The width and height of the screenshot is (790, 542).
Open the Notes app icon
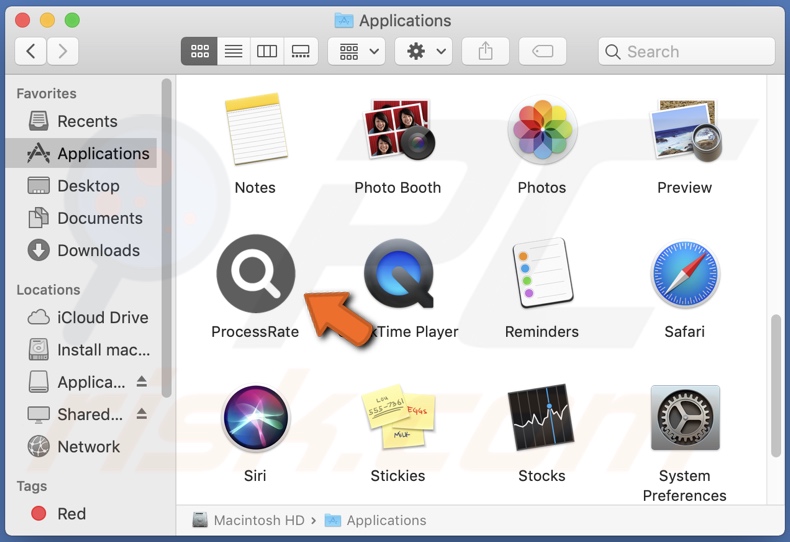pyautogui.click(x=255, y=129)
